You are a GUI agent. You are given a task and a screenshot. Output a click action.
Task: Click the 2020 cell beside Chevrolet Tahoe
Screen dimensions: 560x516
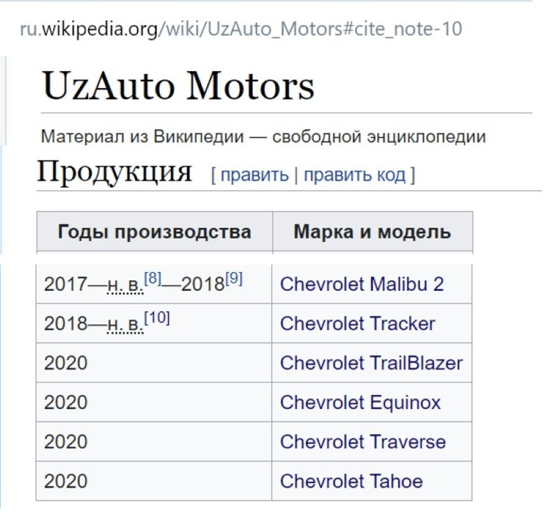pos(154,481)
